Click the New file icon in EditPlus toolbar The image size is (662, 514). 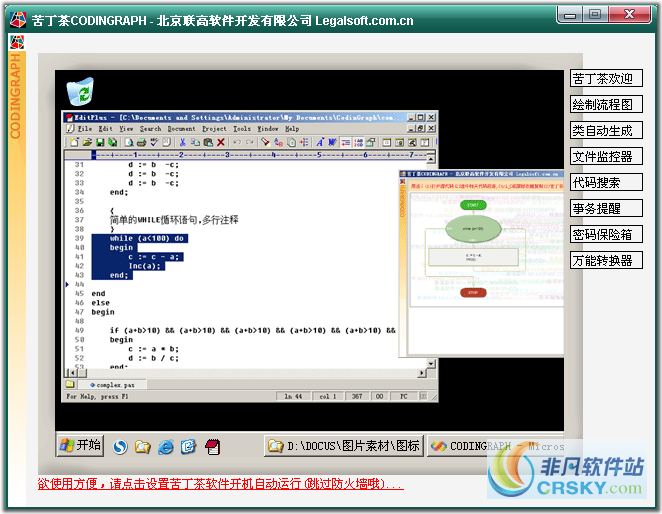pyautogui.click(x=74, y=142)
